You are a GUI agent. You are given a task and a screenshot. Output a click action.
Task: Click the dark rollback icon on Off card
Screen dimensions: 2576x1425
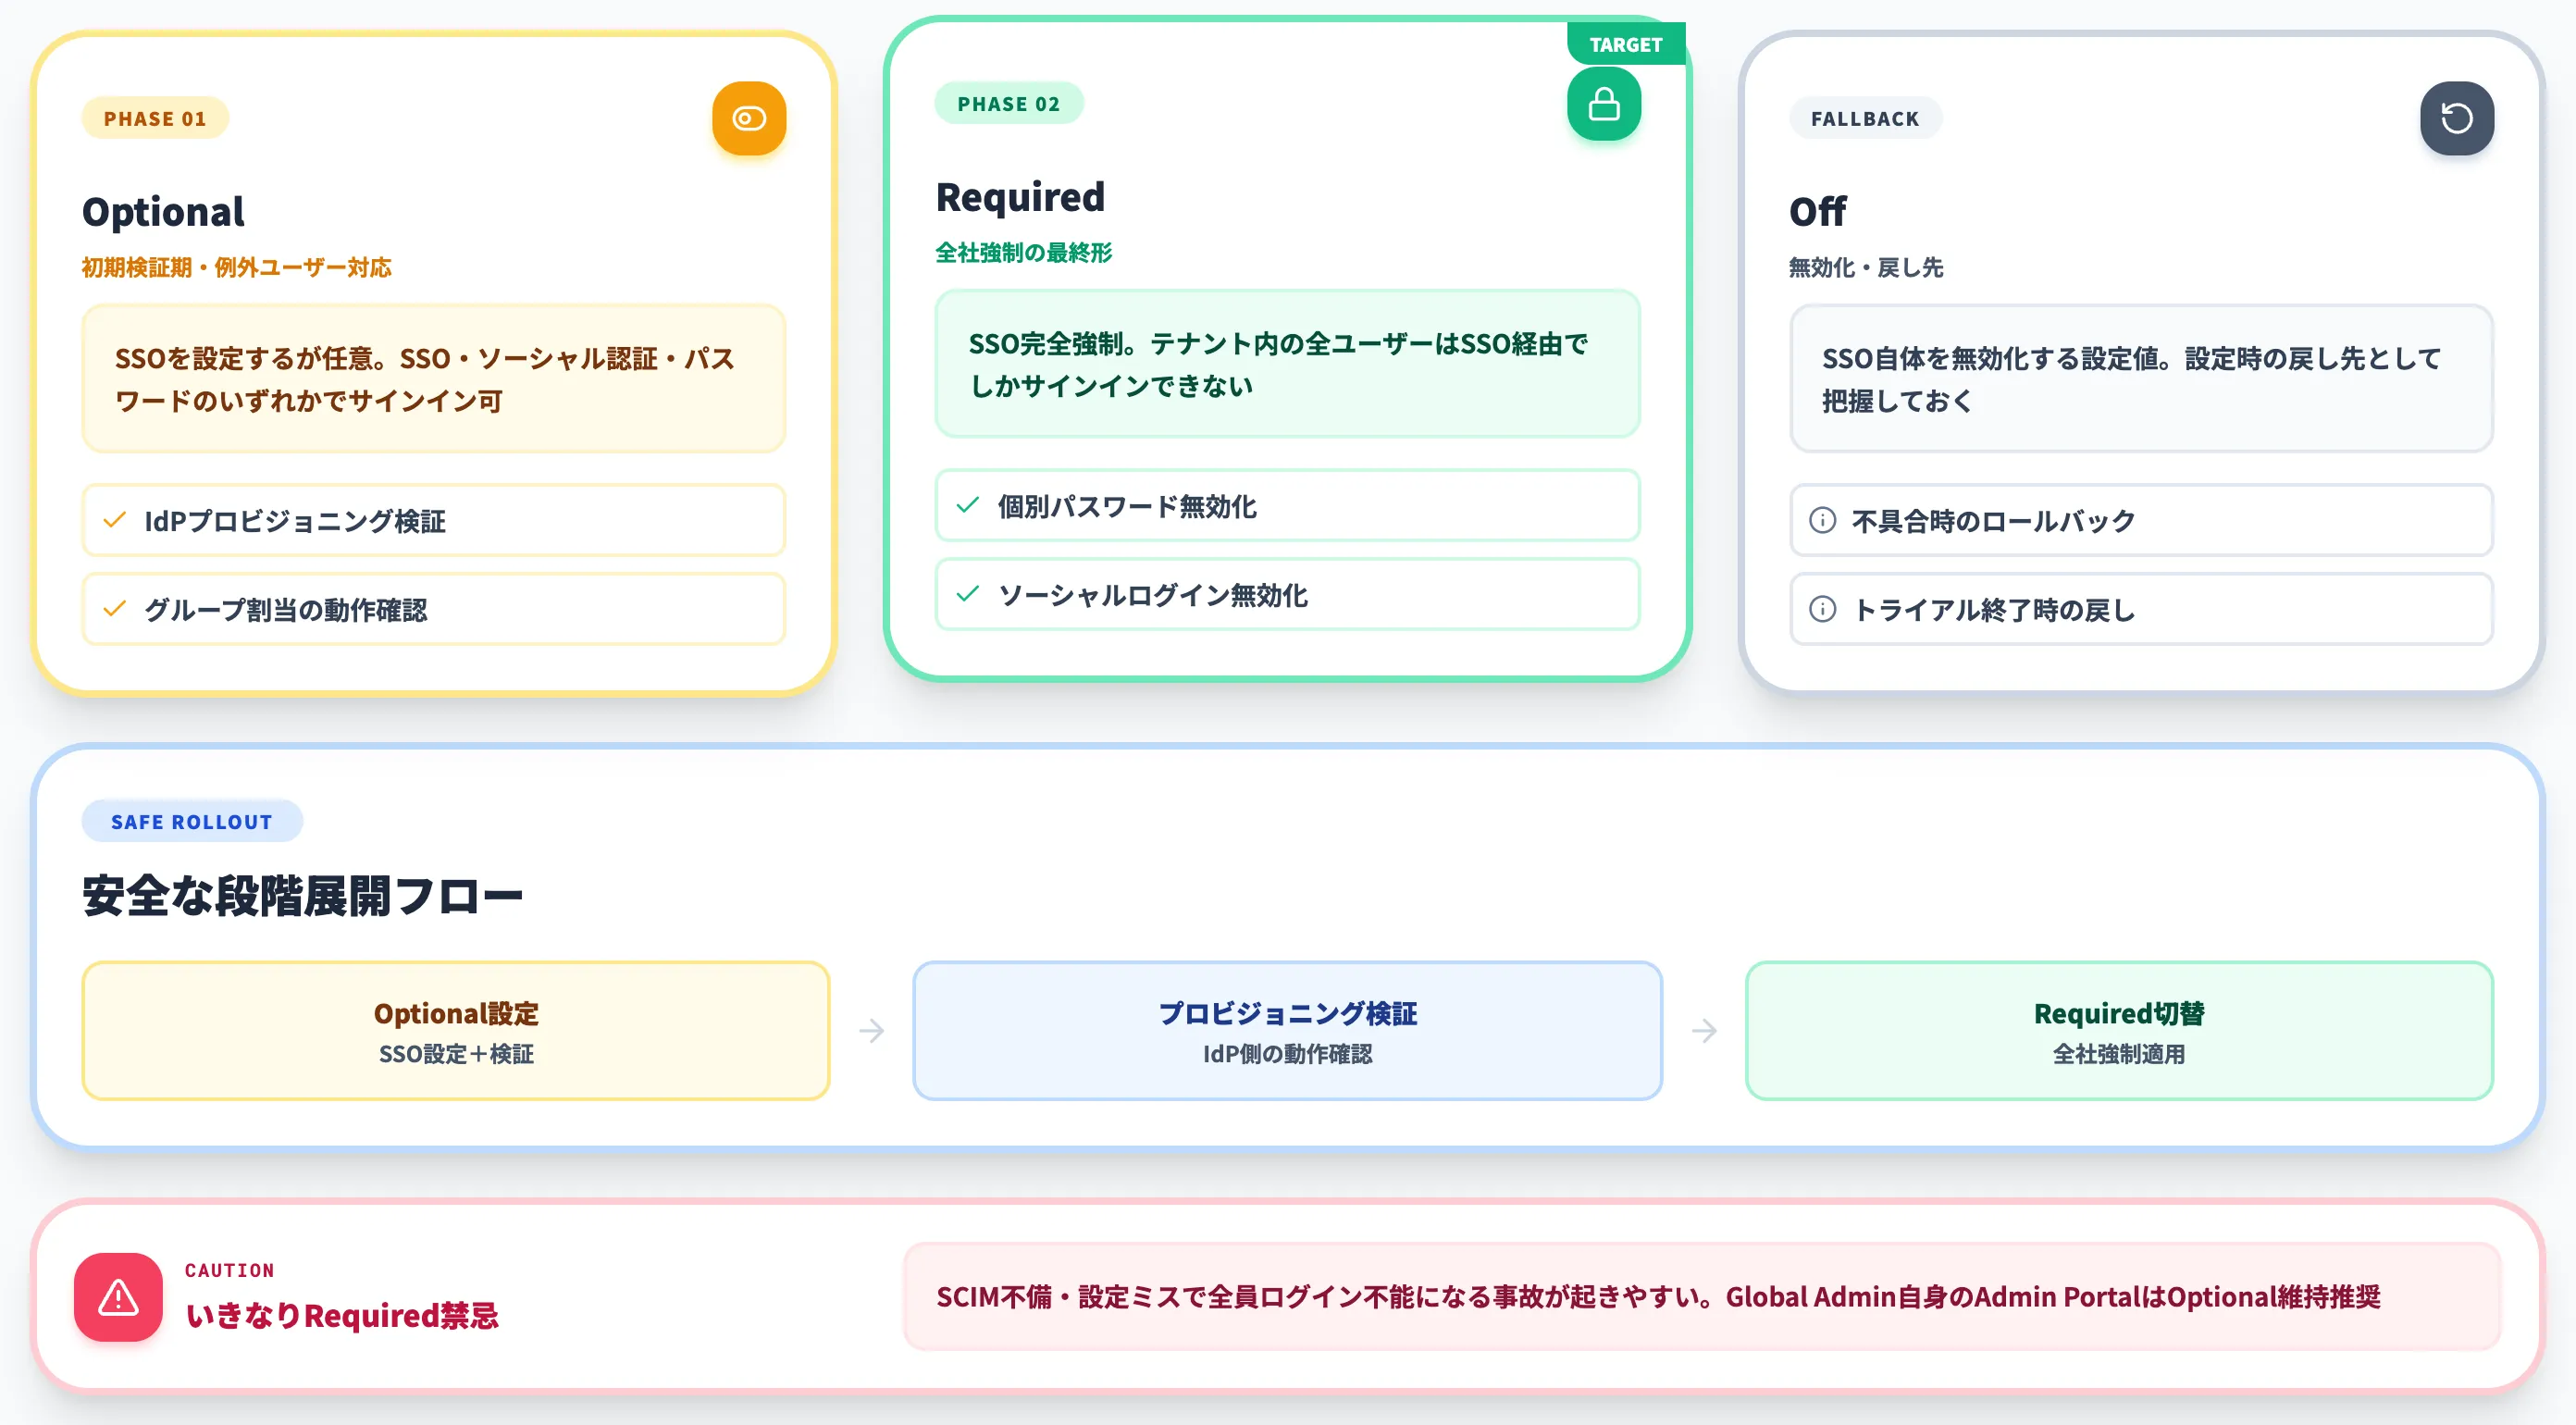pos(2457,118)
